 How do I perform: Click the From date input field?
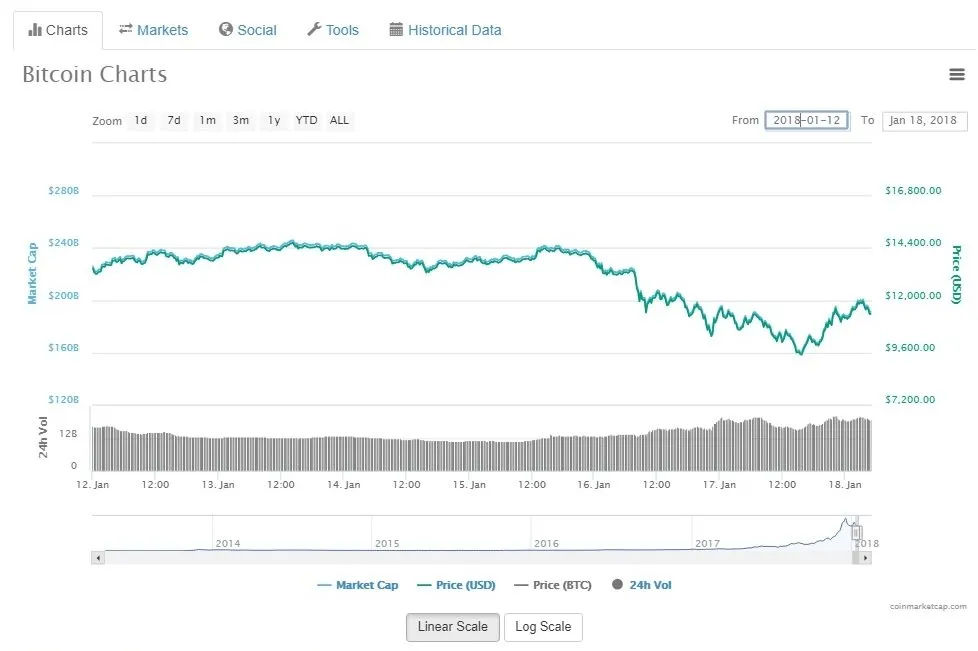click(806, 120)
